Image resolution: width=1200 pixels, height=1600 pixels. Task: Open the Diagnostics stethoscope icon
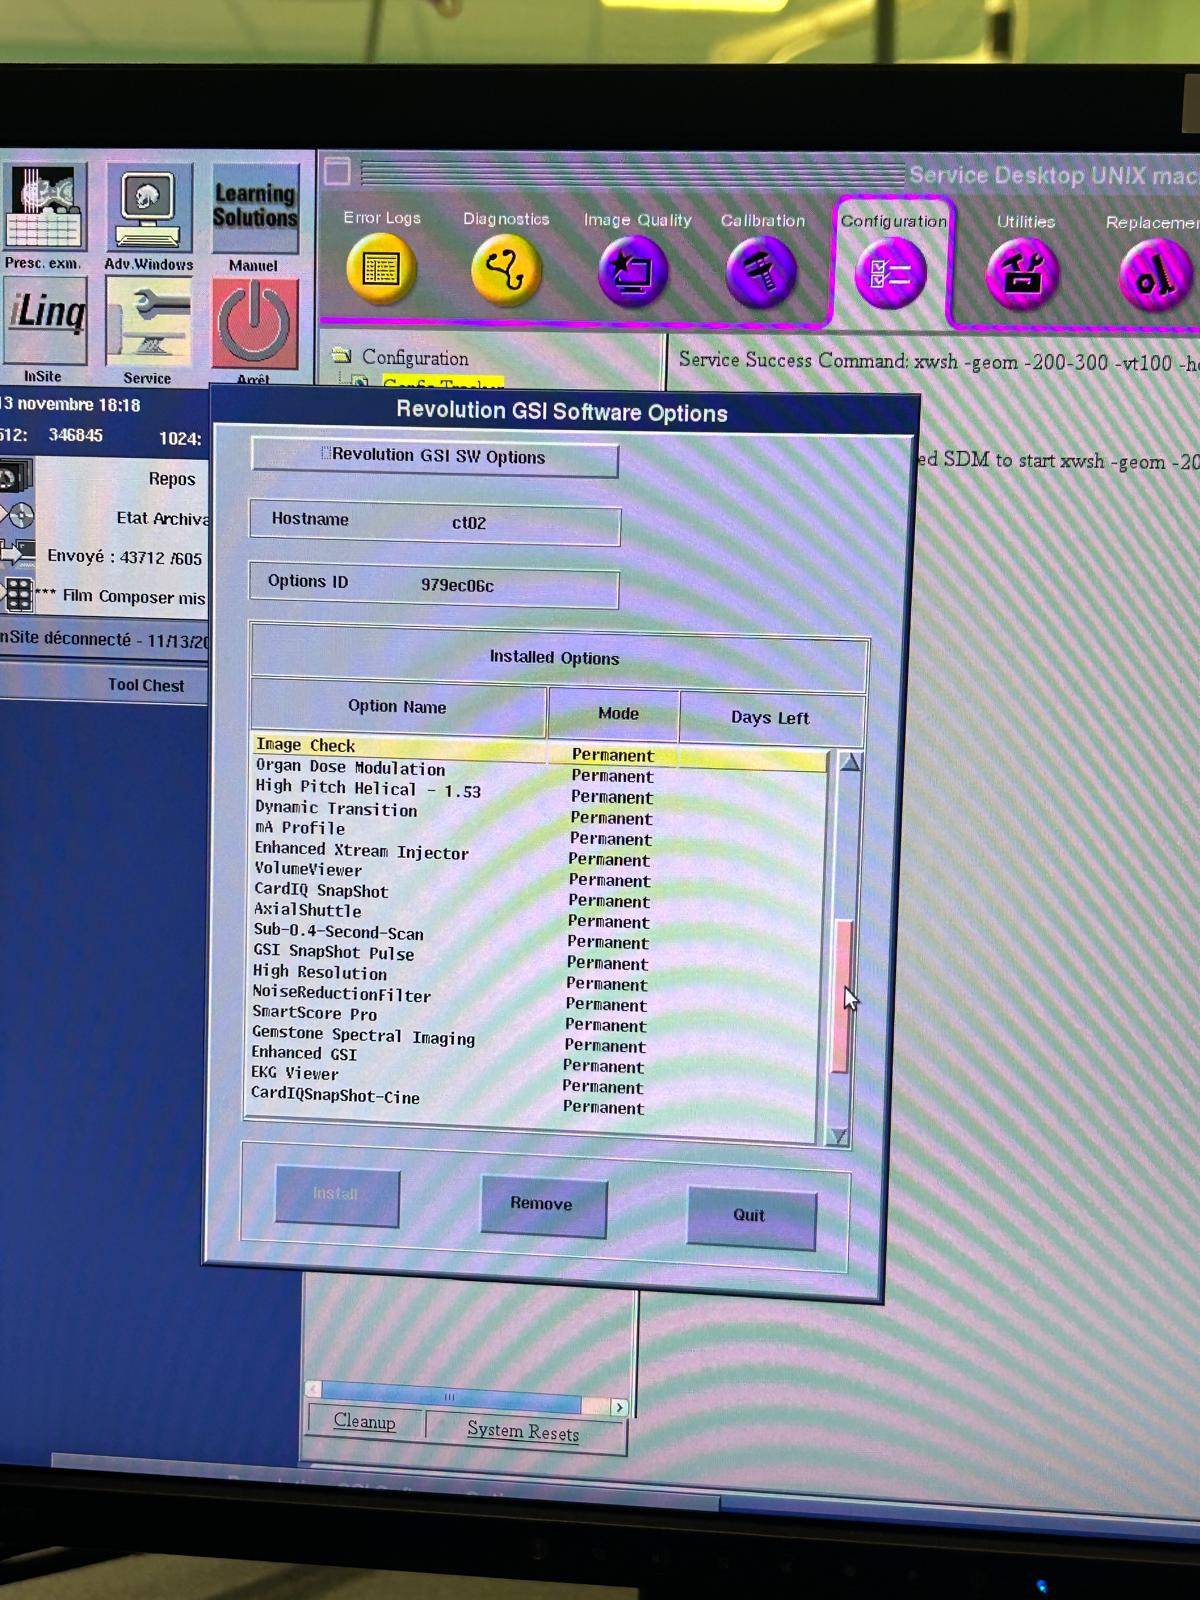coord(505,269)
